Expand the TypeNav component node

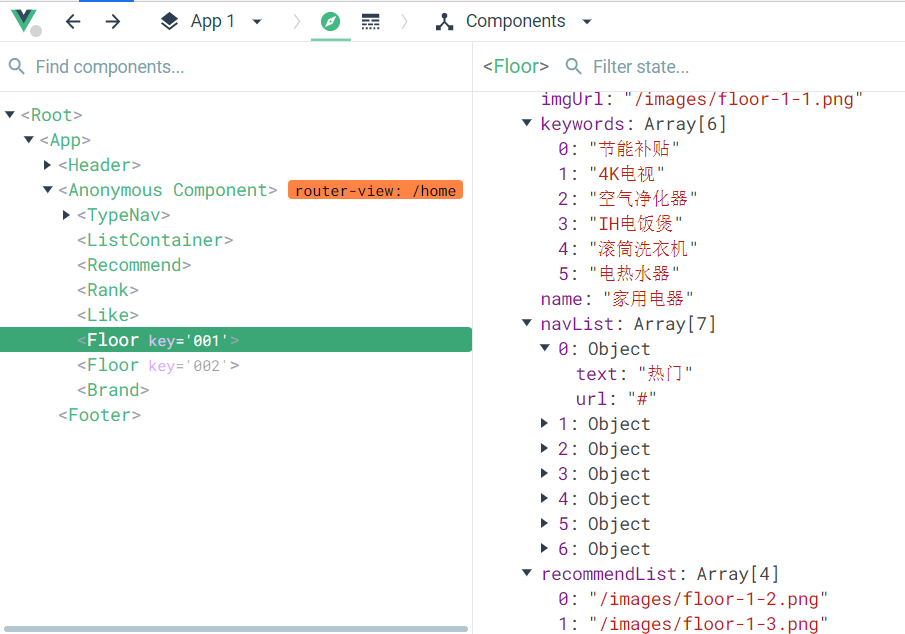click(x=66, y=214)
